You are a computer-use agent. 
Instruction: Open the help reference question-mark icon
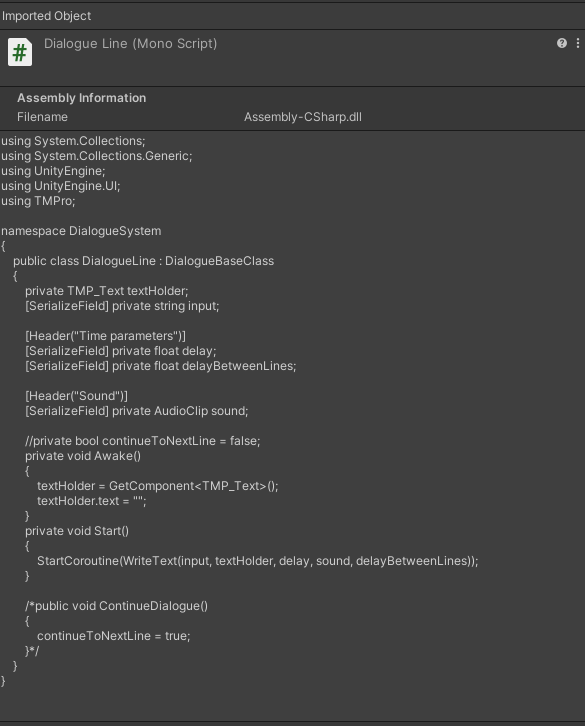tap(562, 43)
